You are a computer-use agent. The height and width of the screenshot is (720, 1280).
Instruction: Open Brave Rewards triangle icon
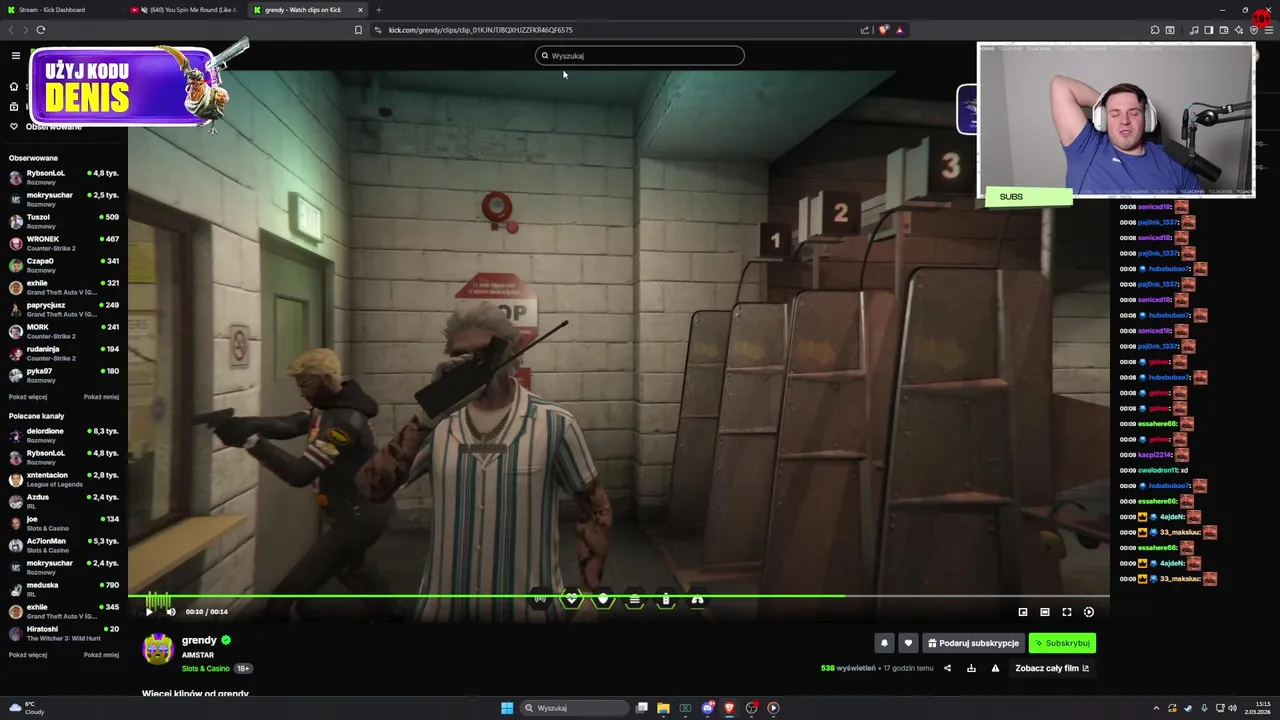point(899,30)
